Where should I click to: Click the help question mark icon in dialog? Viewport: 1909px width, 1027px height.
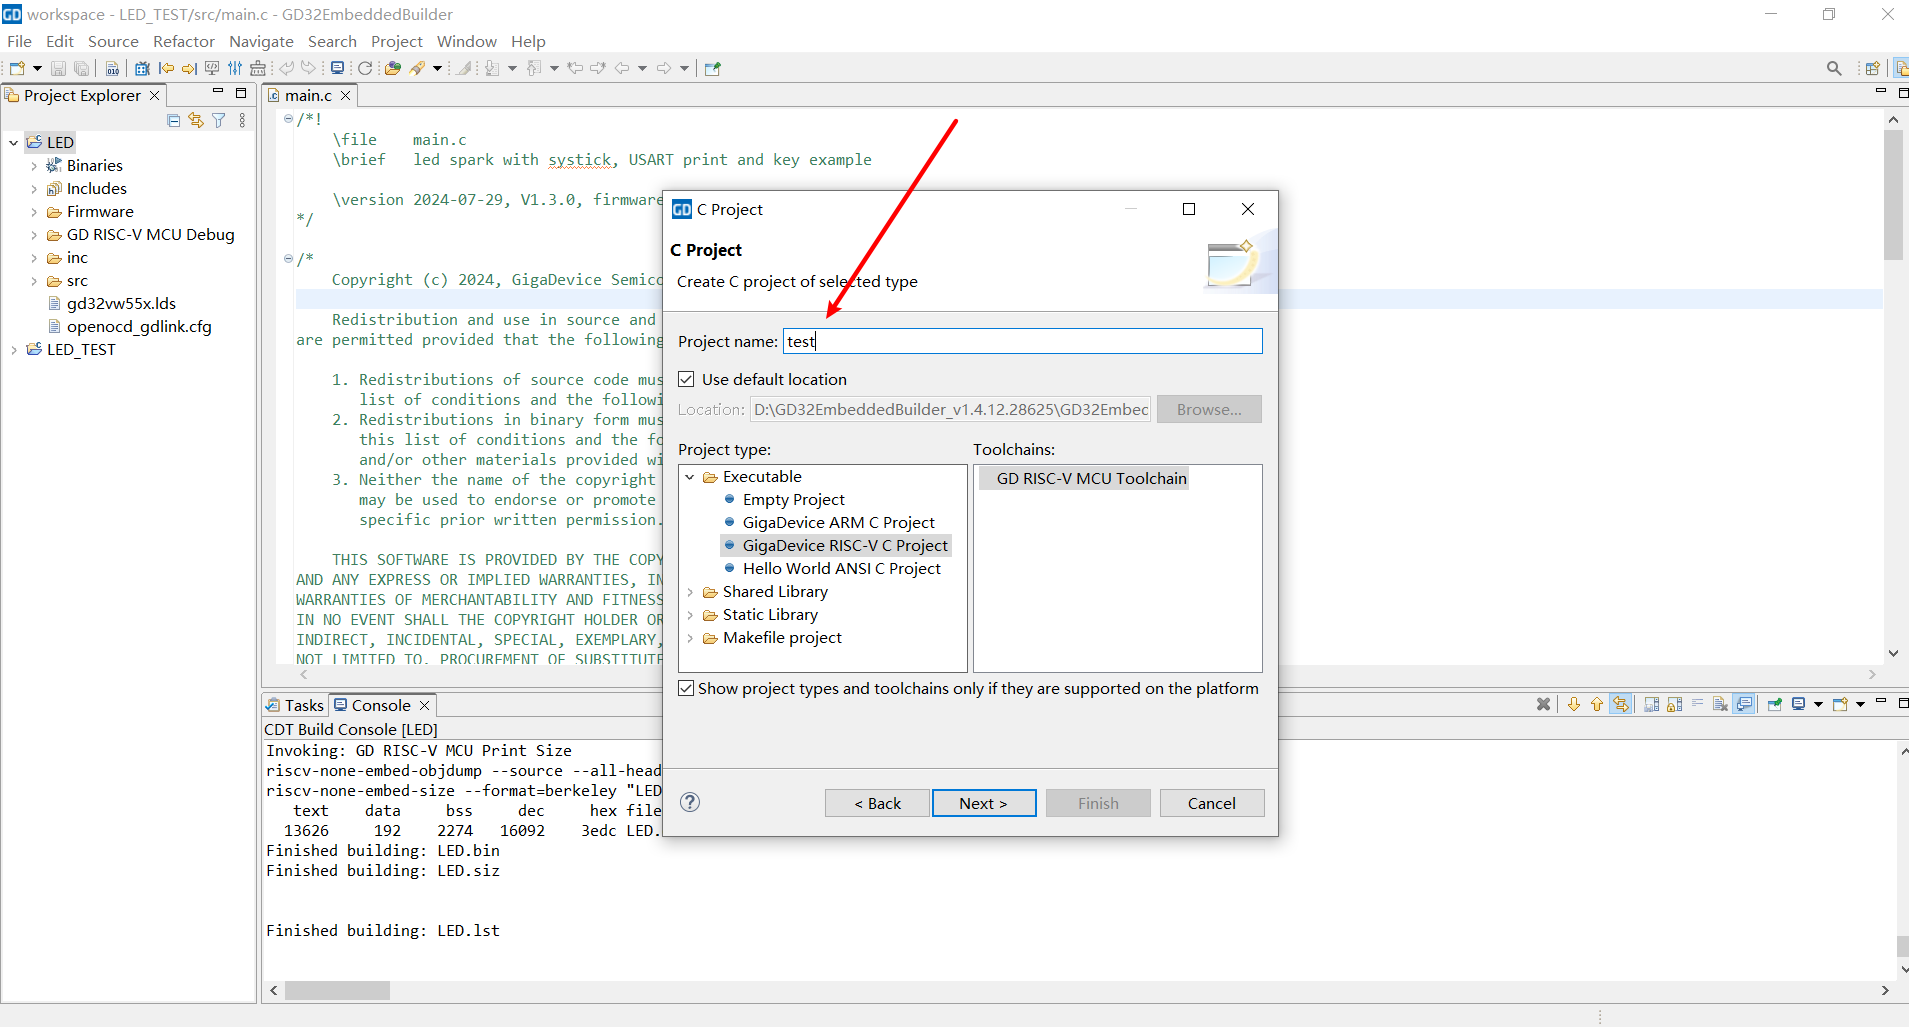point(690,802)
